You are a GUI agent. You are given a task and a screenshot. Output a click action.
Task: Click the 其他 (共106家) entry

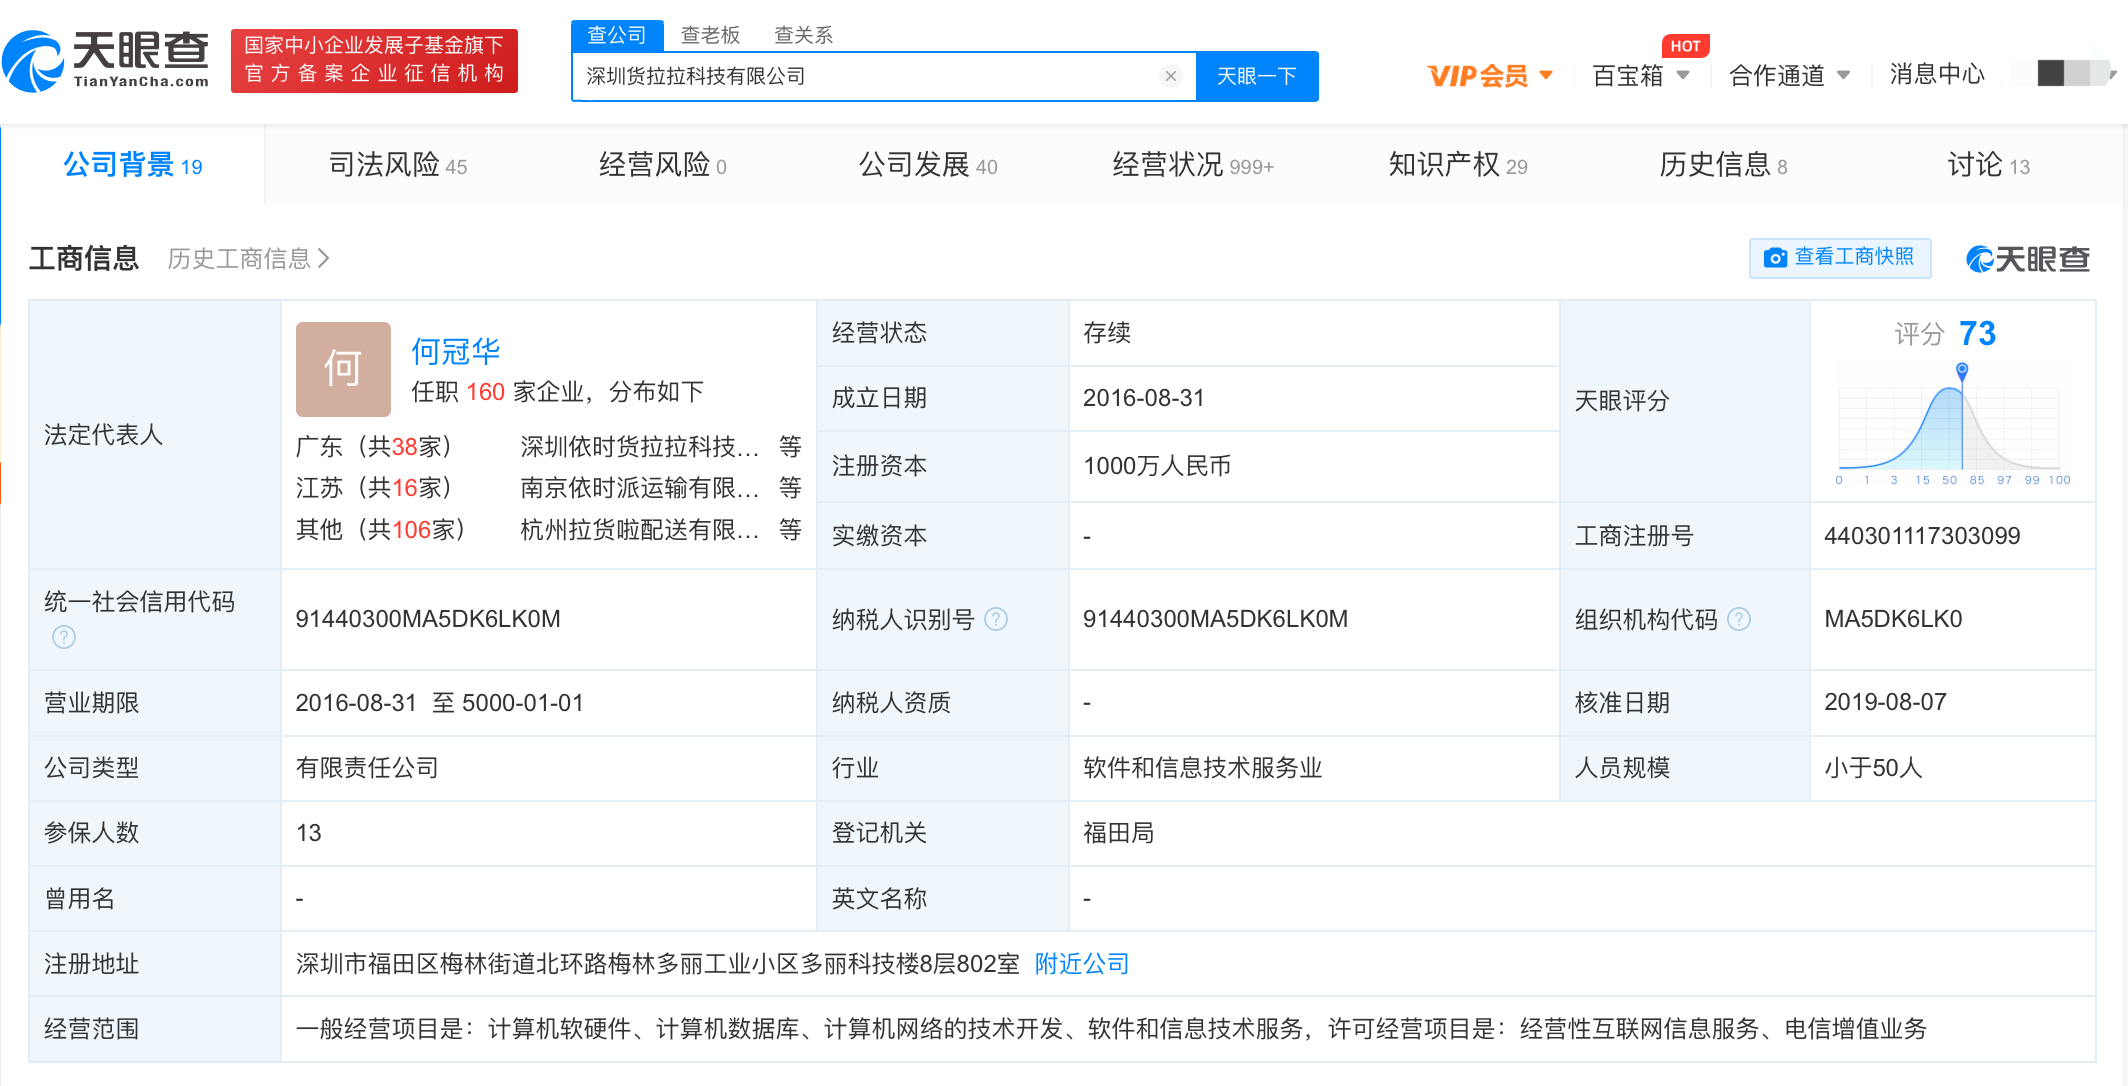[381, 530]
